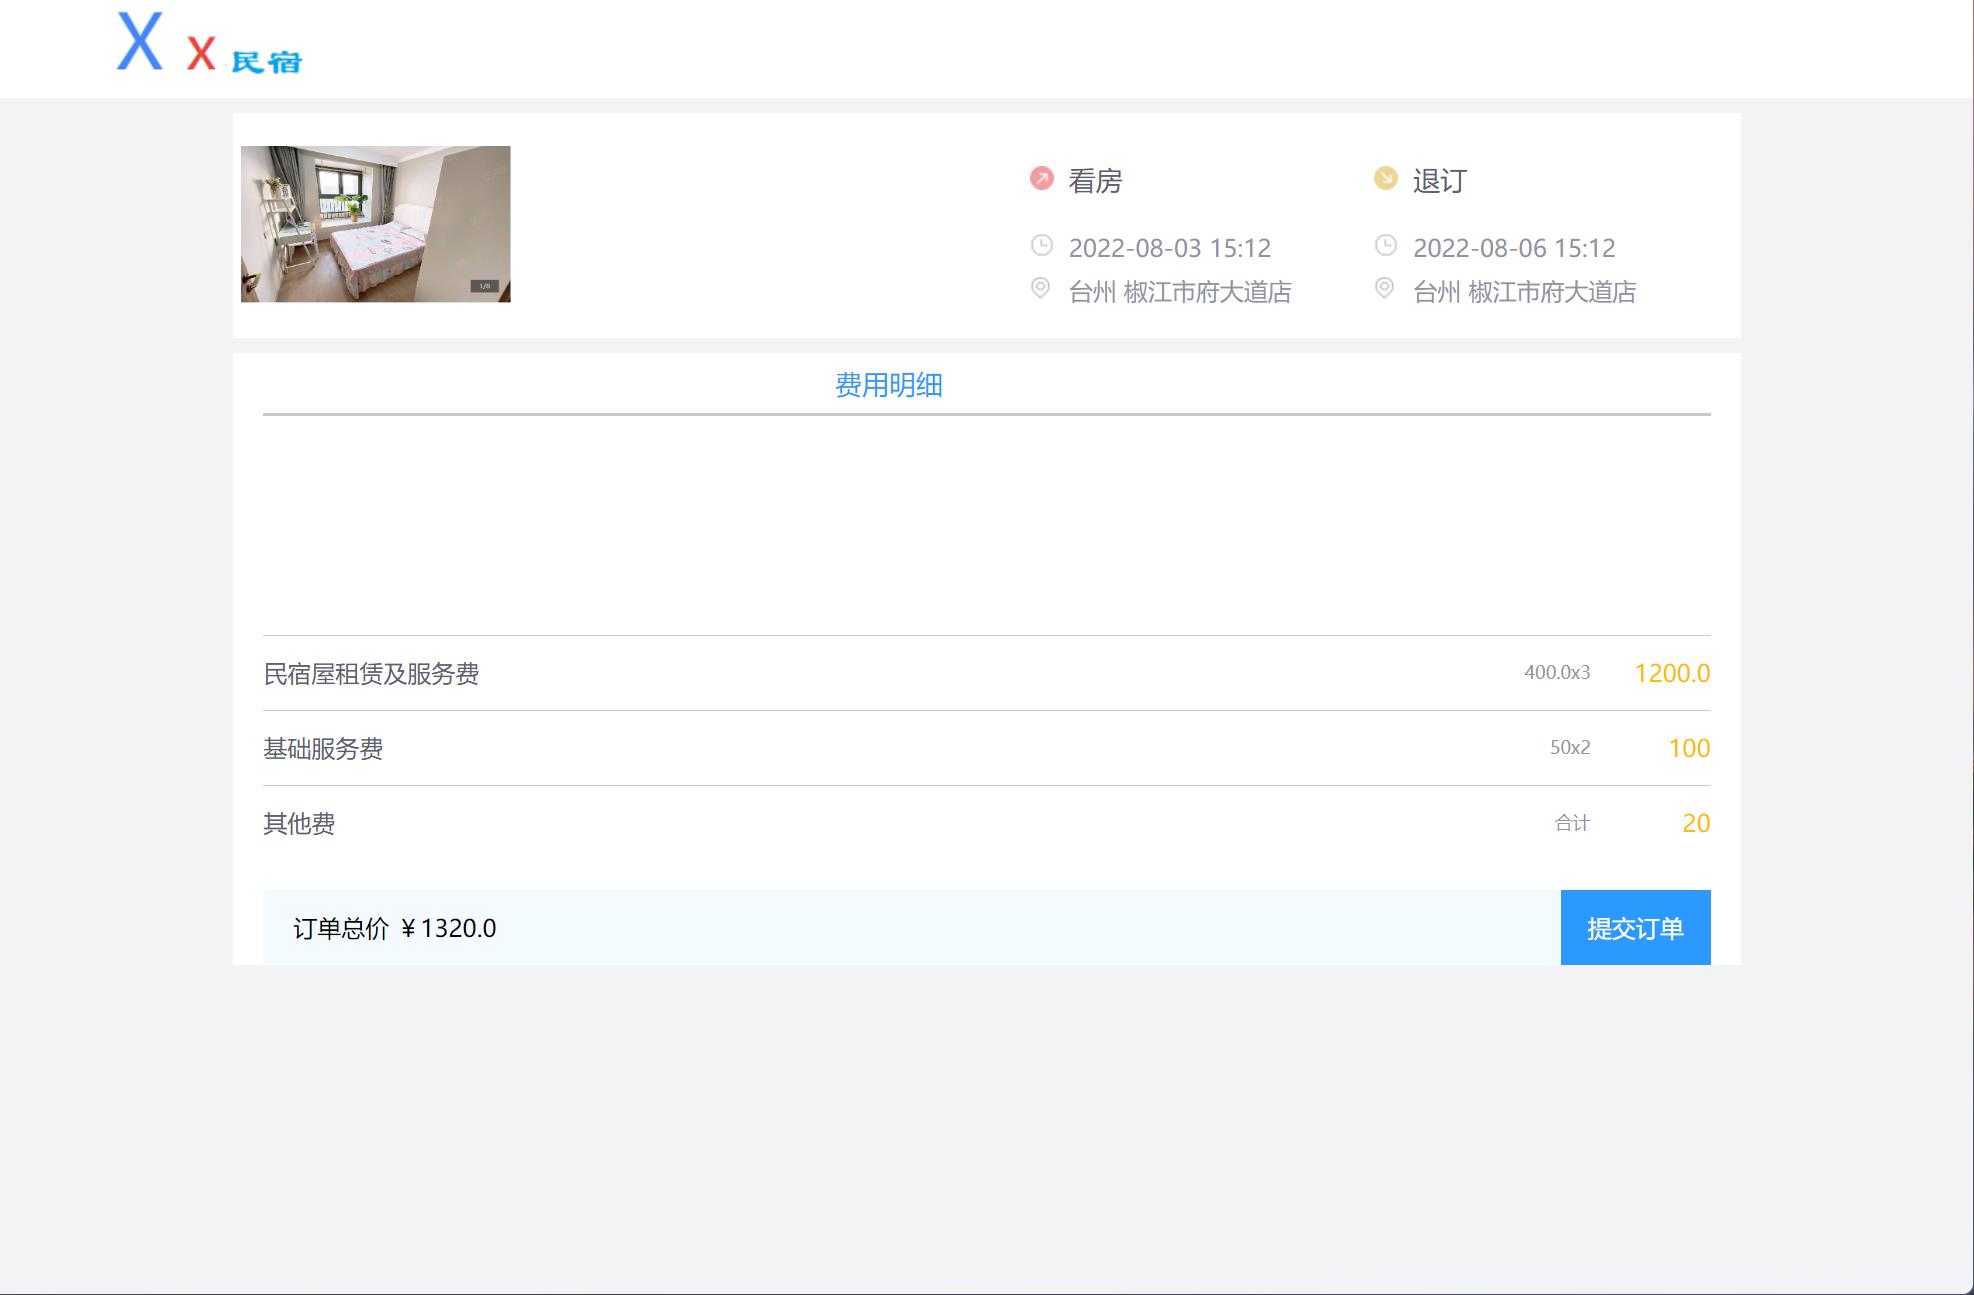Viewport: 1974px width, 1295px height.
Task: Click the 合计 label on 其他费 row
Action: [x=1572, y=823]
